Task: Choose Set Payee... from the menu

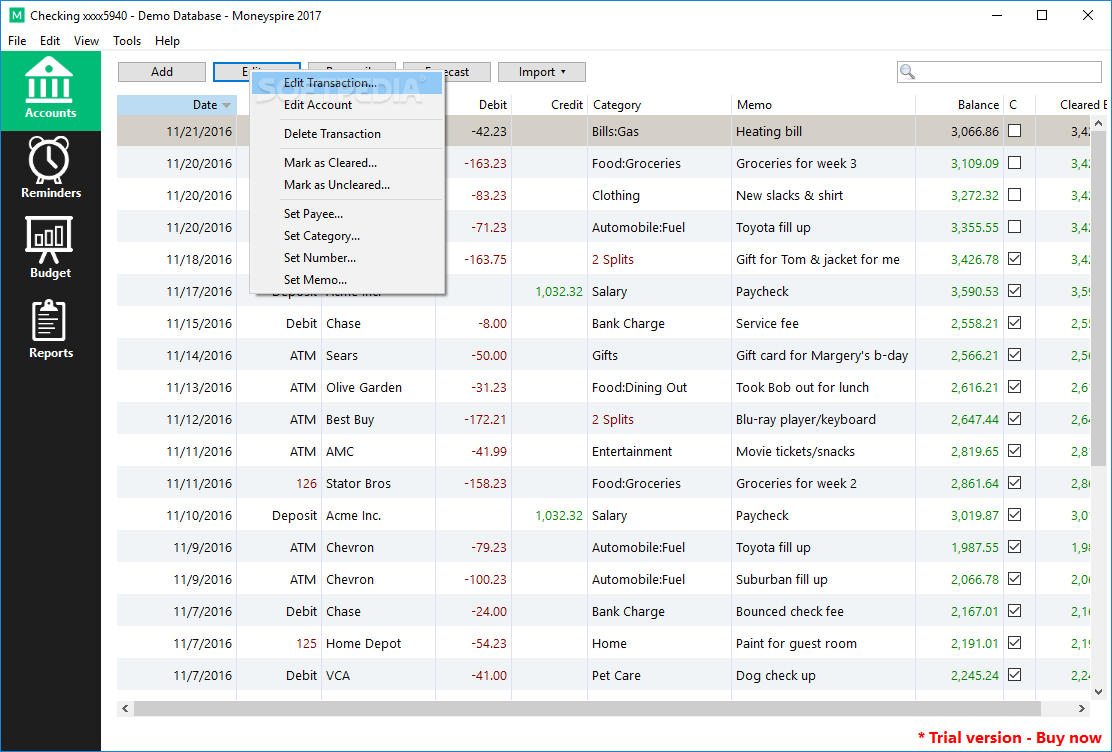Action: tap(347, 214)
